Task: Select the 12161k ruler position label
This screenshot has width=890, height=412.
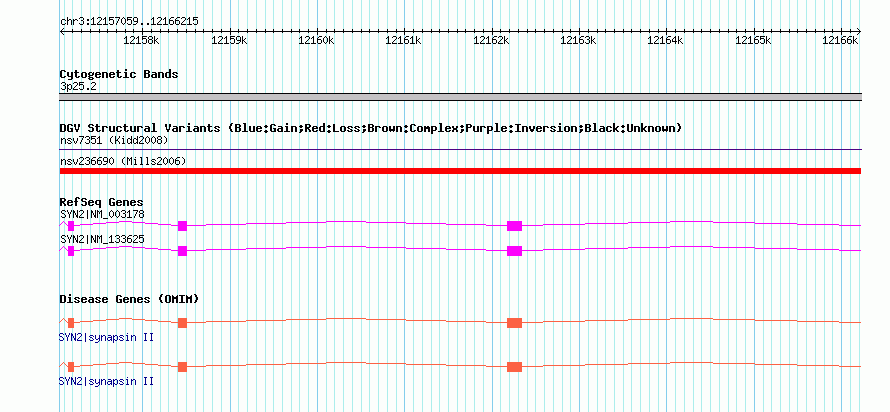Action: coord(404,40)
